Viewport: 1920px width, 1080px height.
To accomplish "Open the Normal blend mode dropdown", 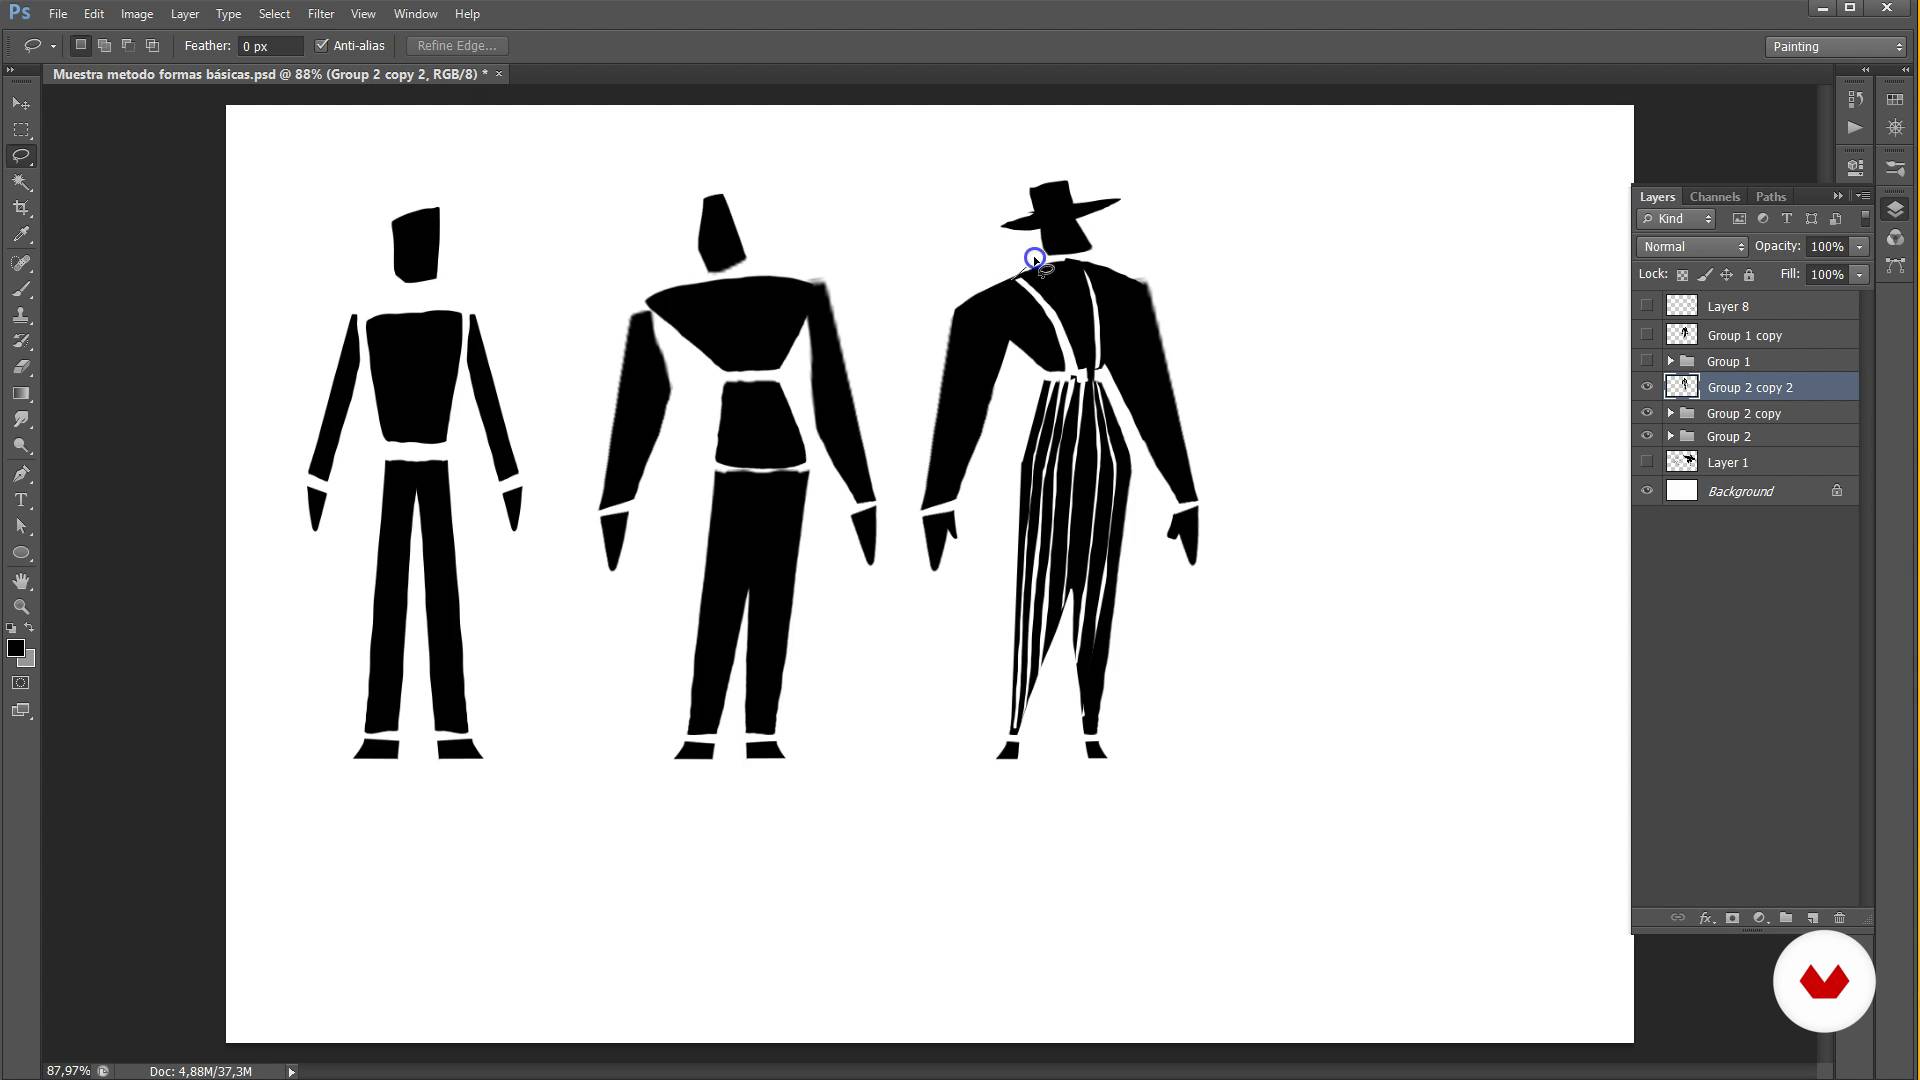I will tap(1692, 247).
